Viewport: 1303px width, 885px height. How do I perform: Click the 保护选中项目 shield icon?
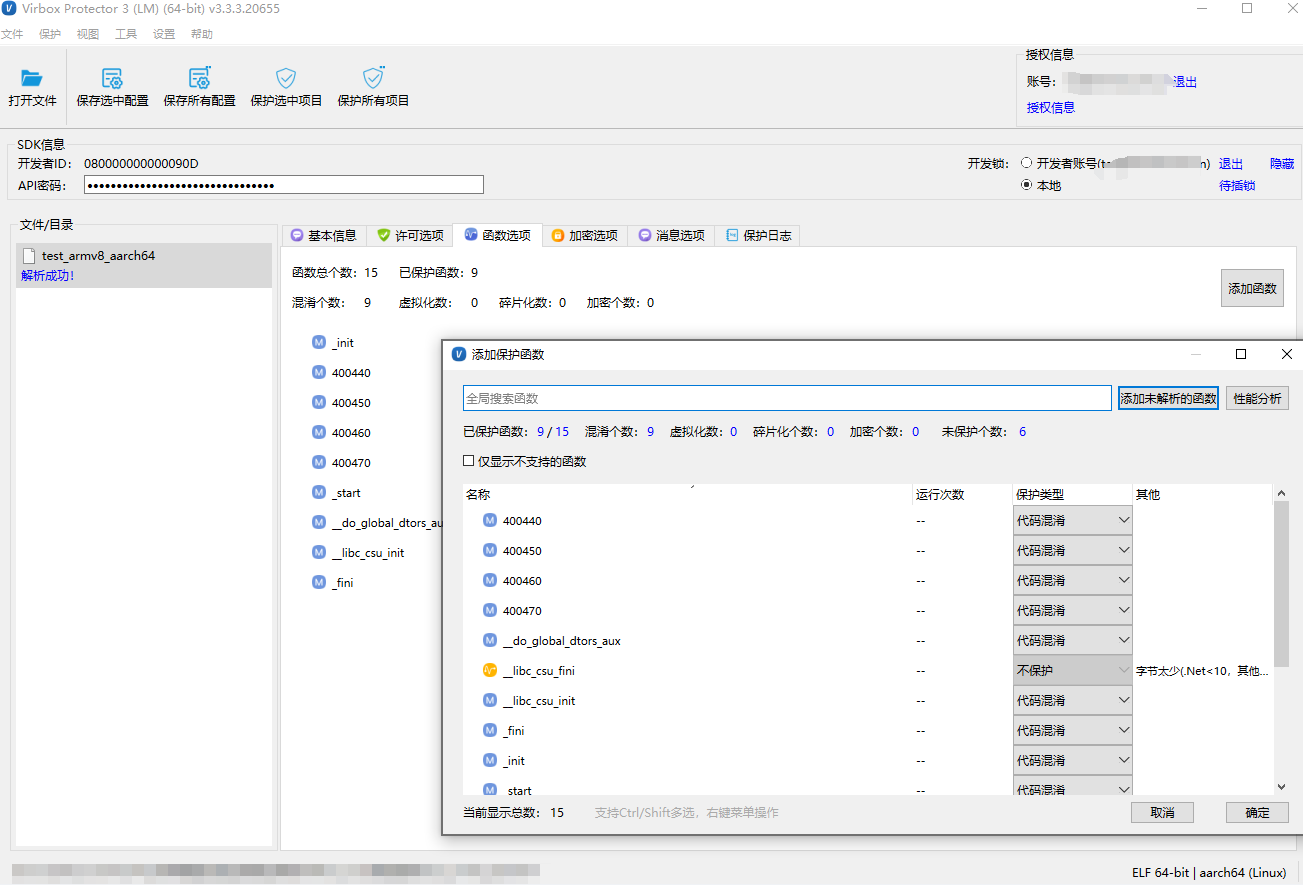tap(286, 78)
